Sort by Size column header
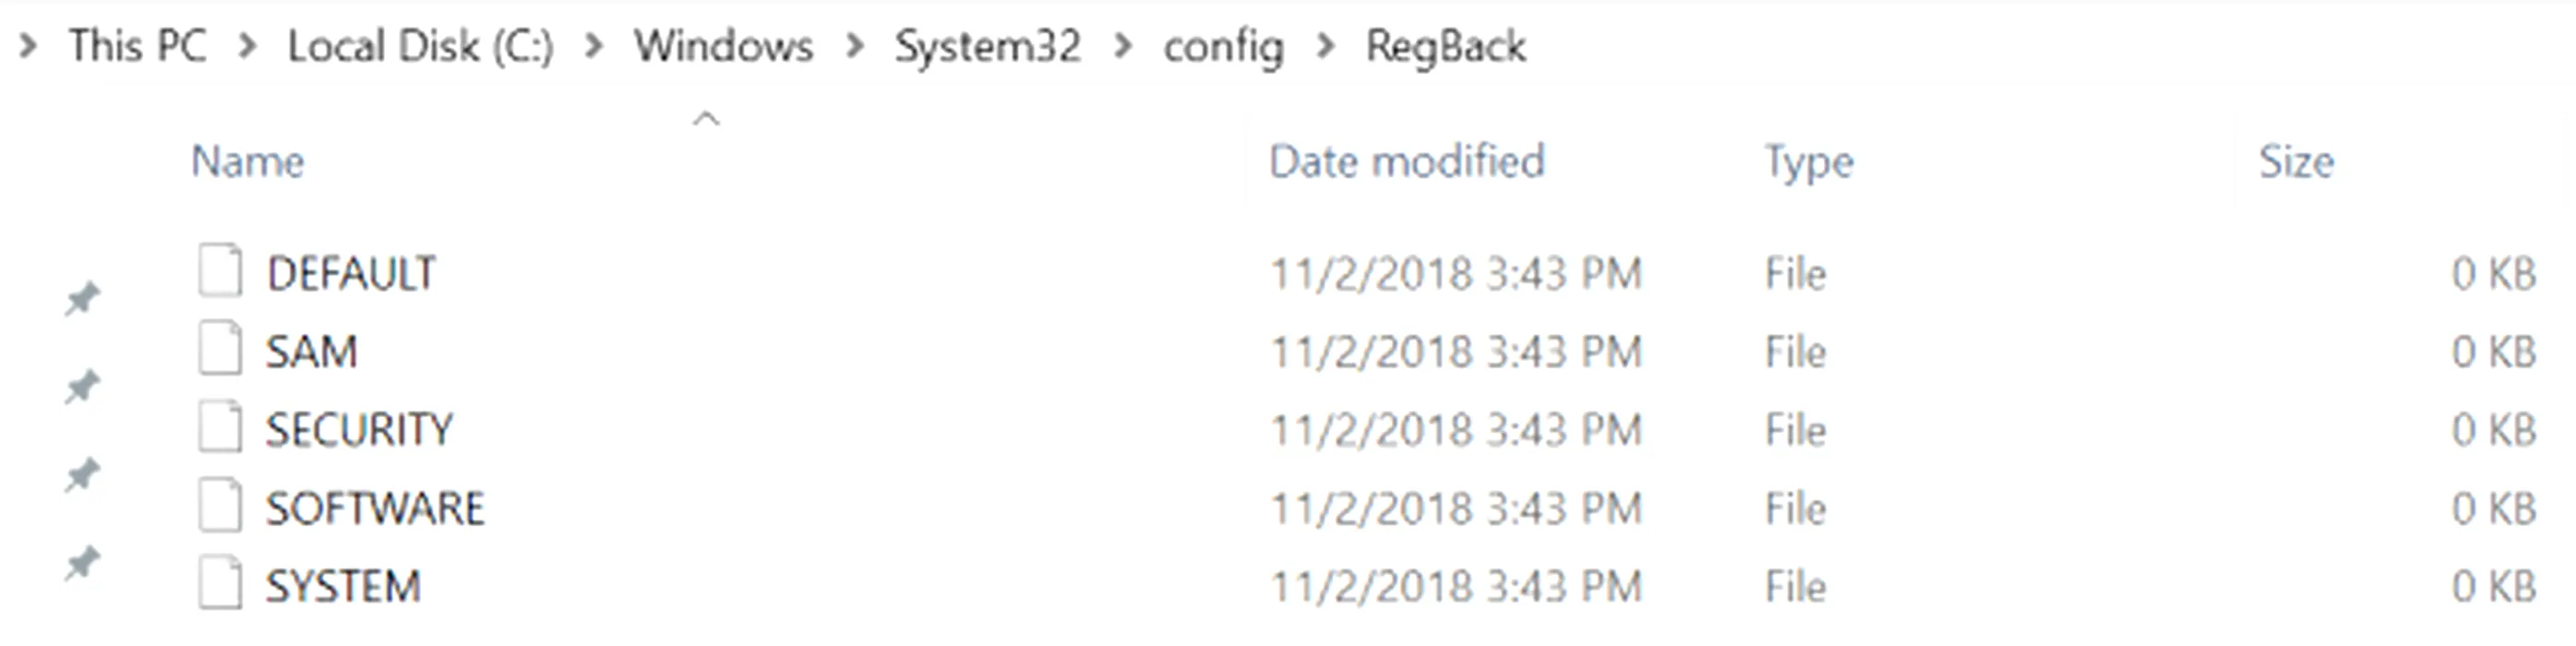 pyautogui.click(x=2296, y=161)
